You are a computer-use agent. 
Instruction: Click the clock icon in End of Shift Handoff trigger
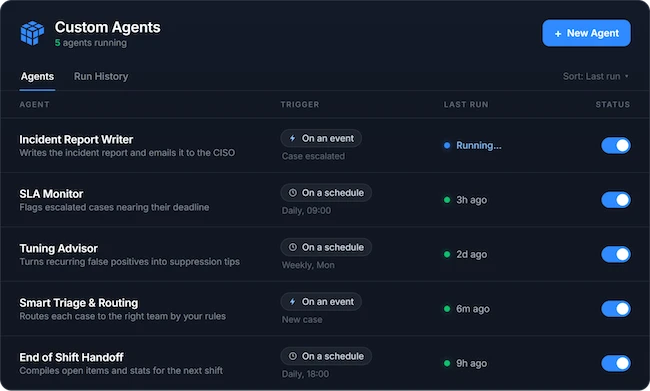tap(293, 356)
